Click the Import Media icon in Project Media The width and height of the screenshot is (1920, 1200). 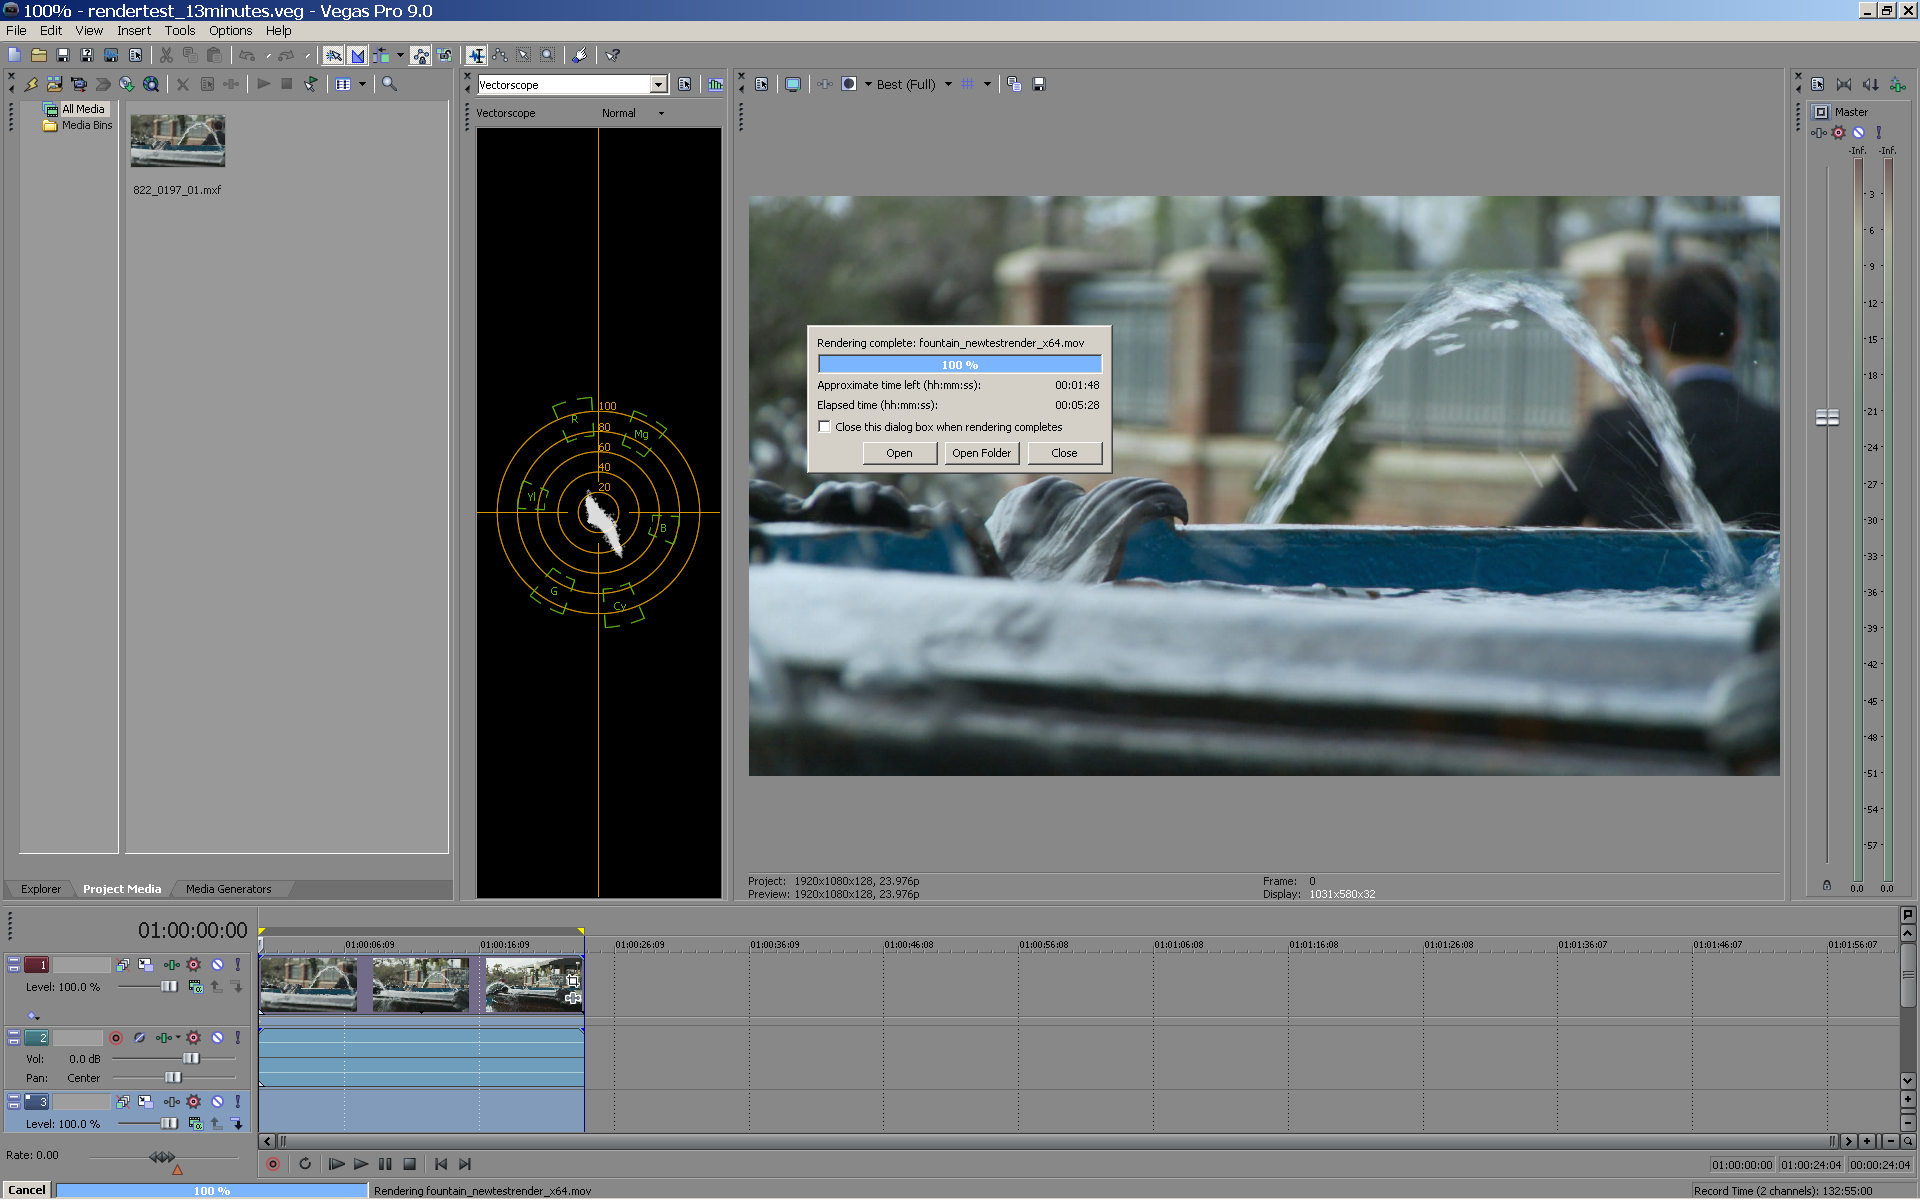coord(55,85)
